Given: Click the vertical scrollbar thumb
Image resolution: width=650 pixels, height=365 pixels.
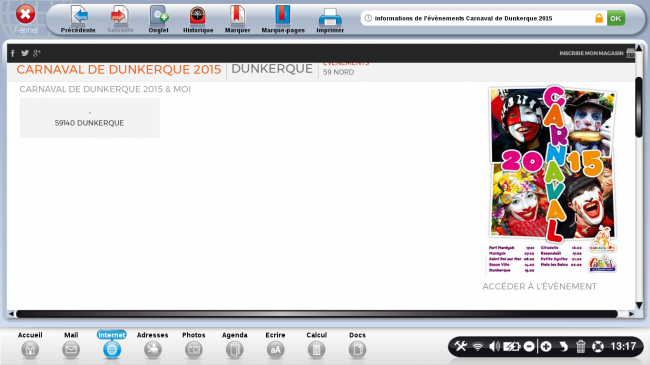Looking at the screenshot, I should coord(639,107).
